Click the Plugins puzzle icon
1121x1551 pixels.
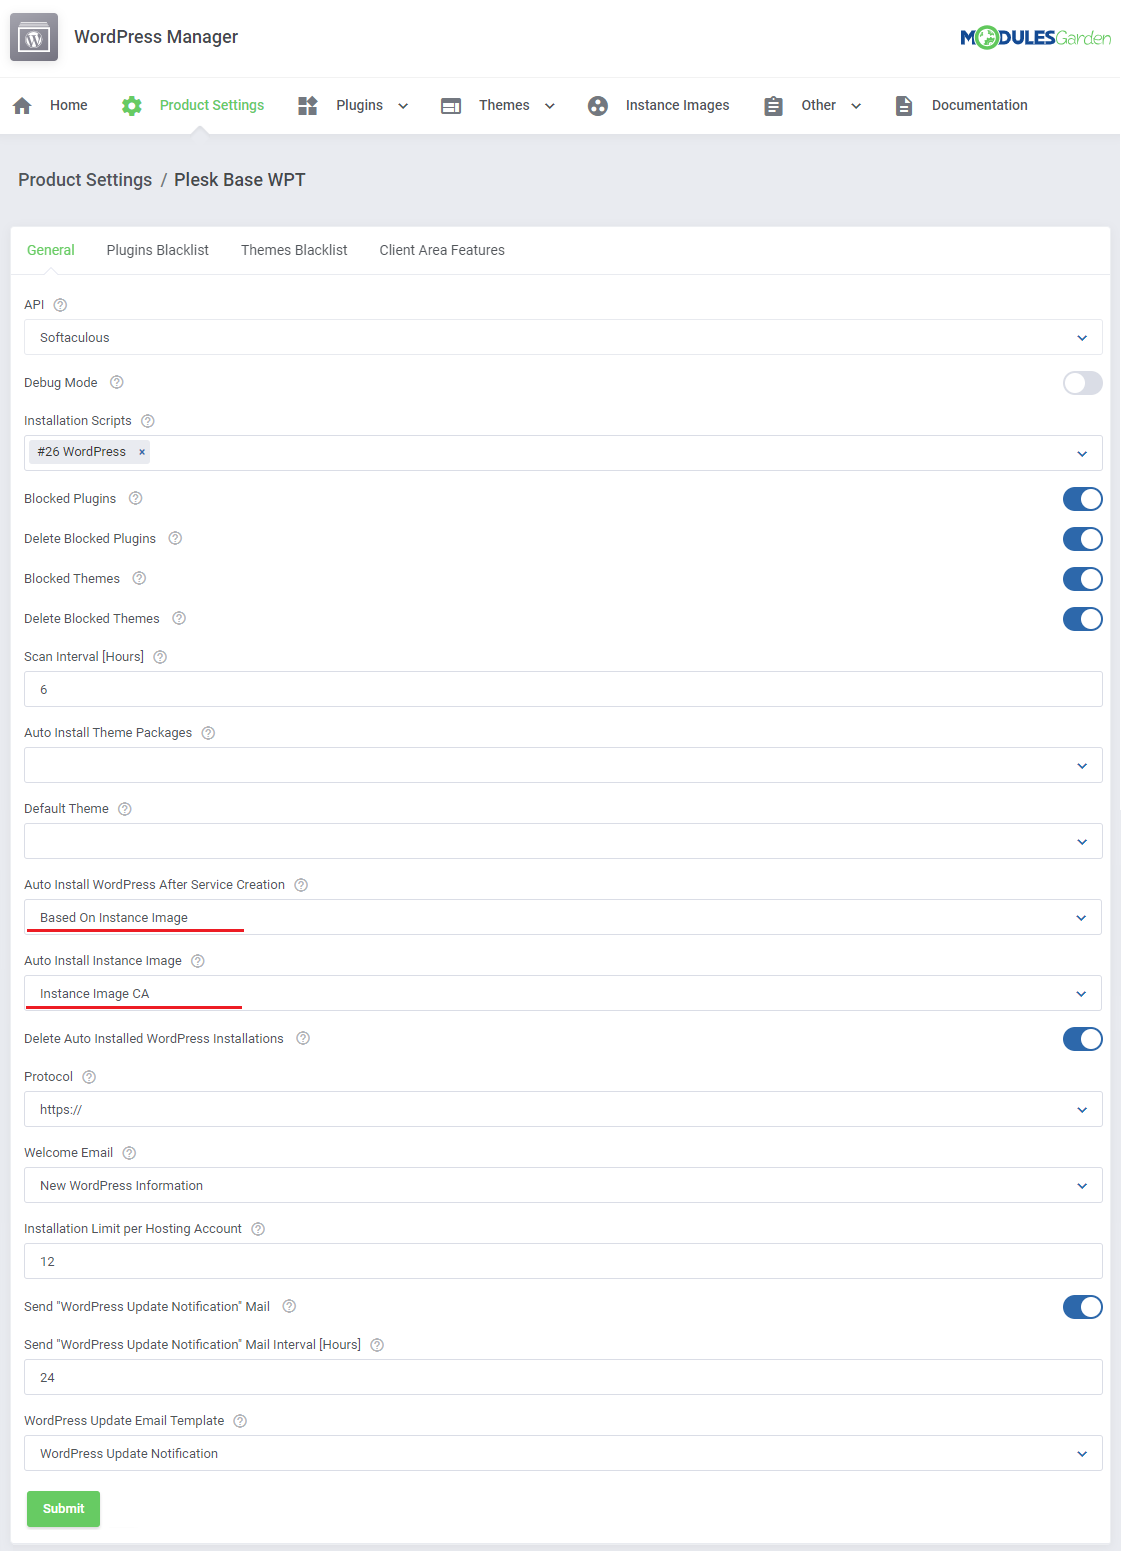308,105
